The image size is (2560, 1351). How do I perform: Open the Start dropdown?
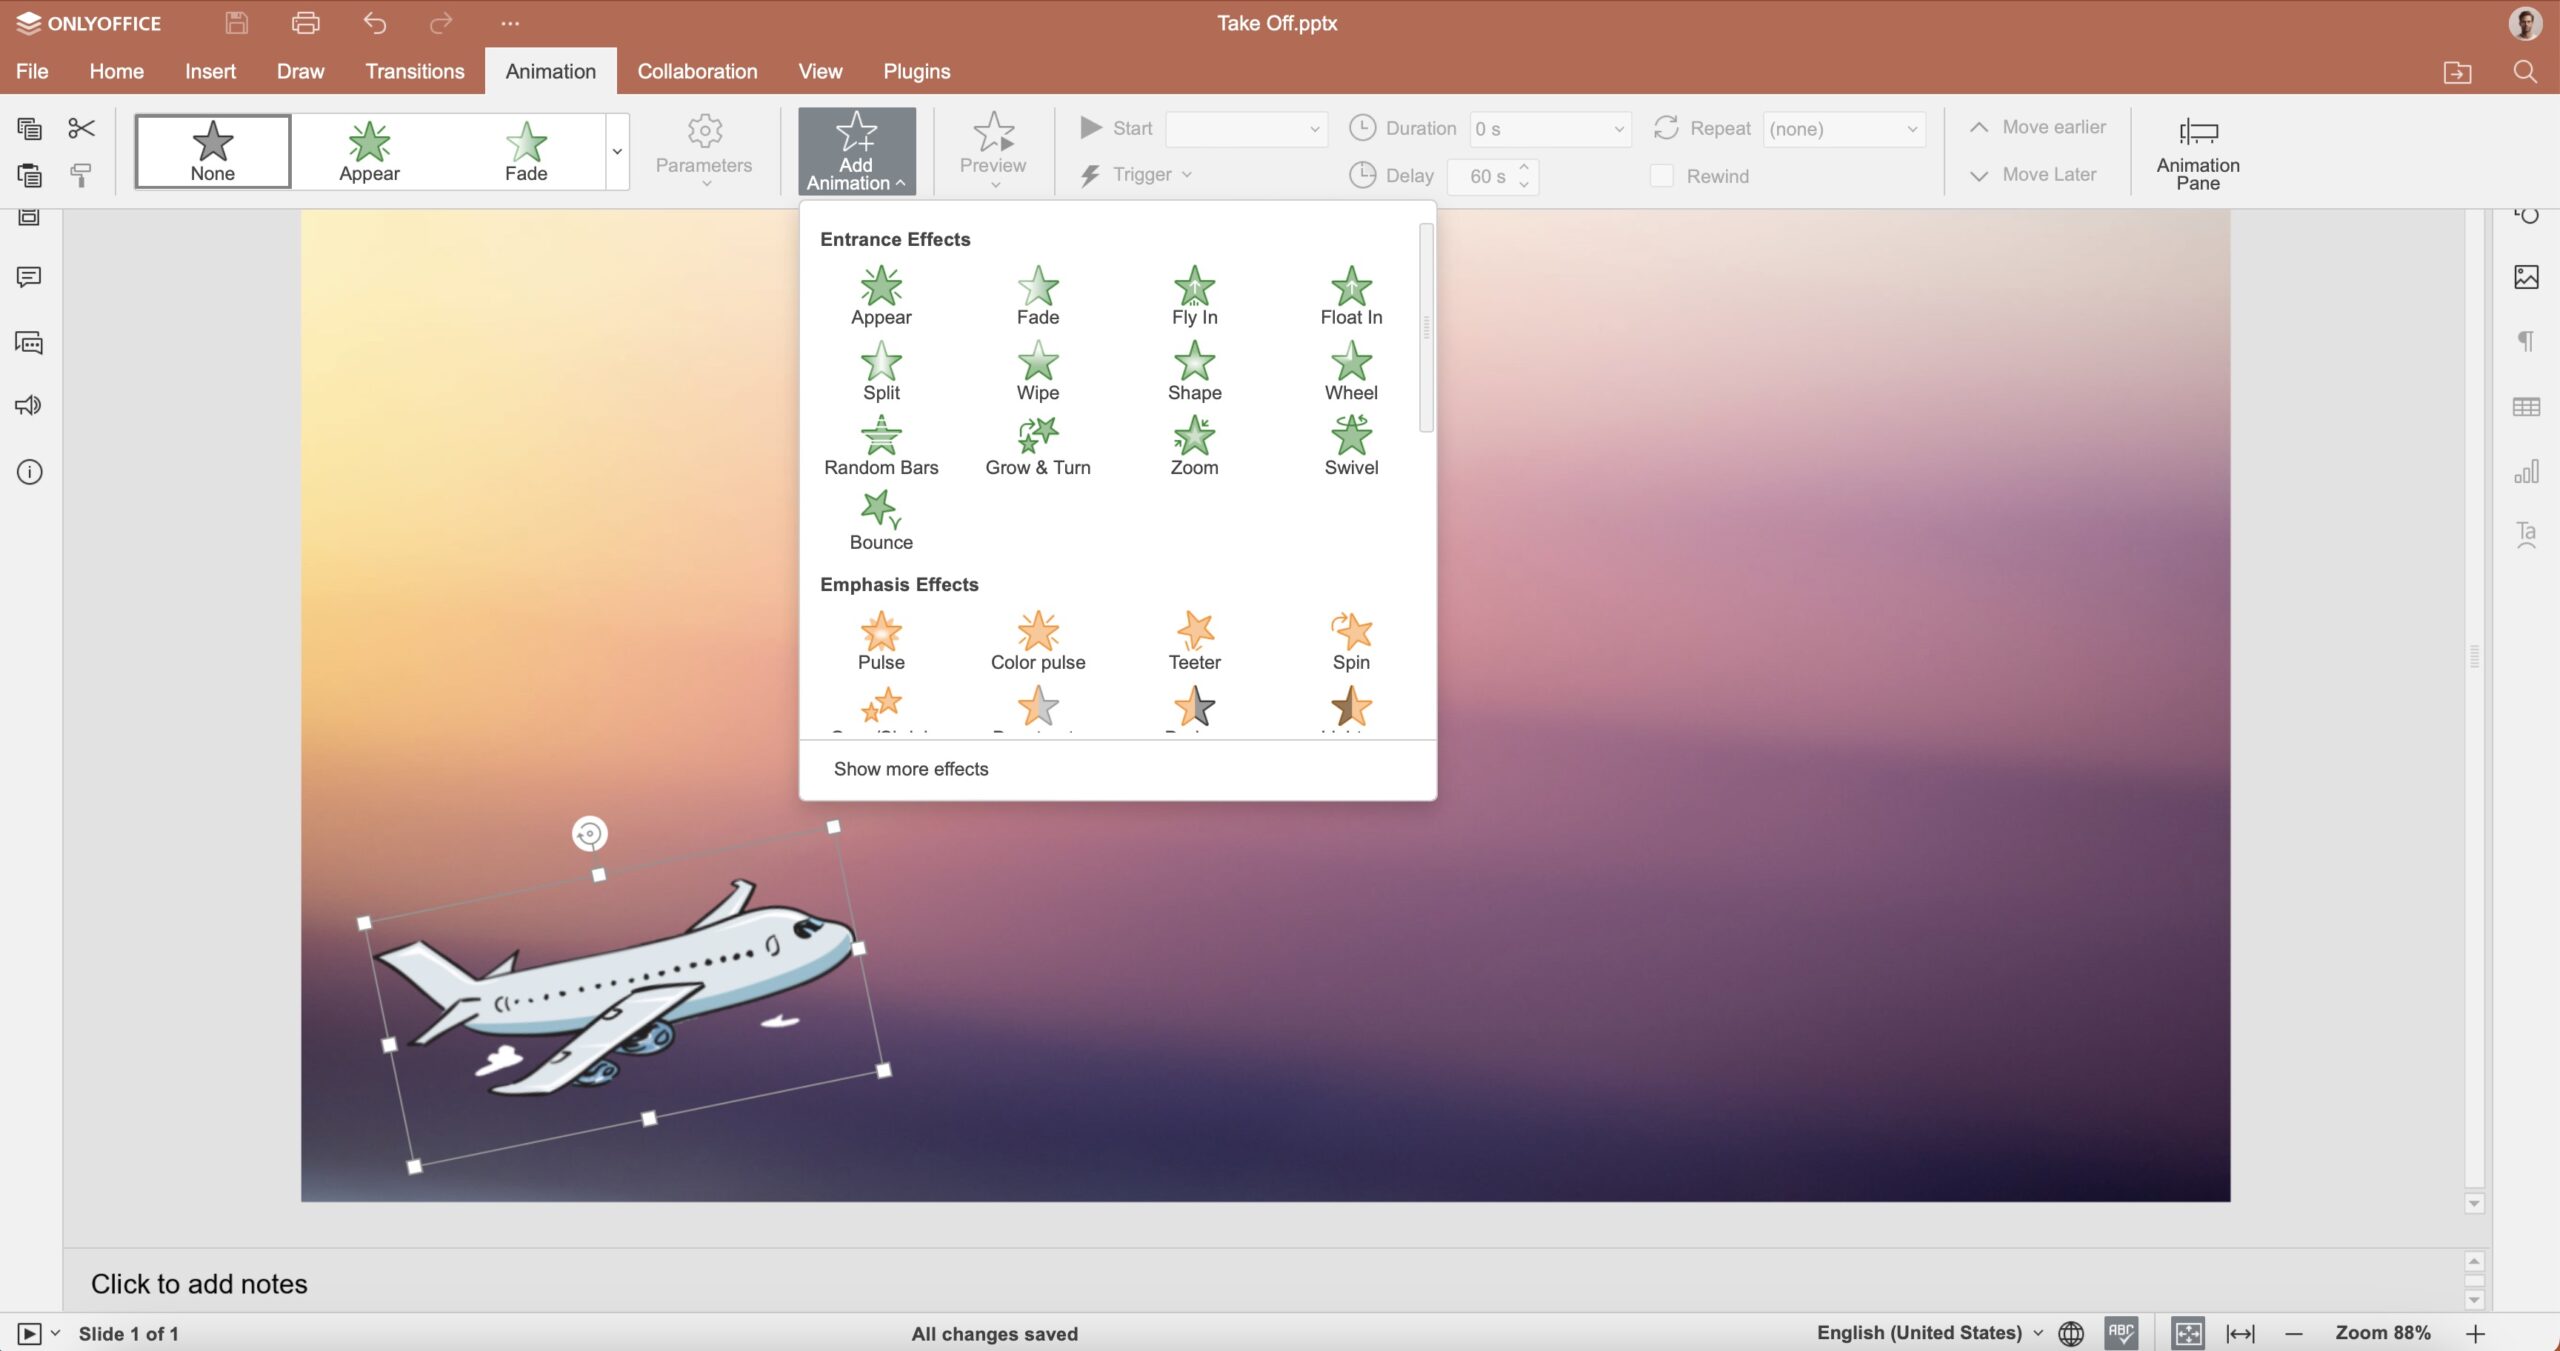(x=1246, y=129)
